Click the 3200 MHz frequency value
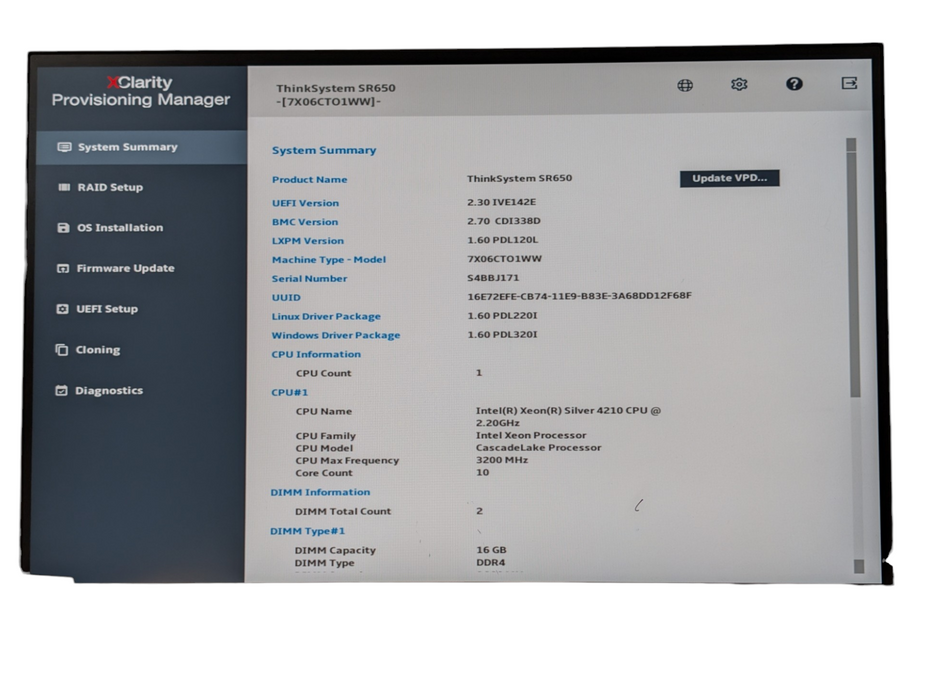The width and height of the screenshot is (930, 700). 501,460
